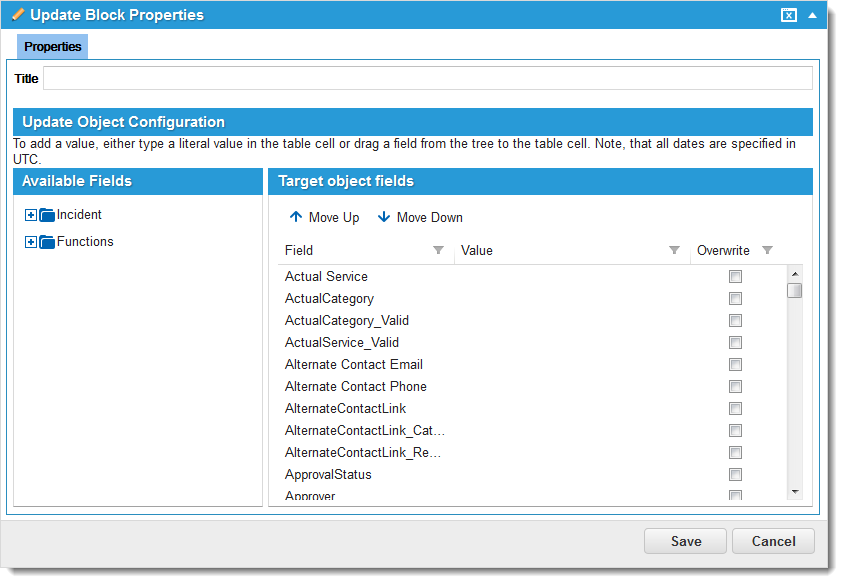Open the Value column filter icon
The image size is (843, 583).
674,250
